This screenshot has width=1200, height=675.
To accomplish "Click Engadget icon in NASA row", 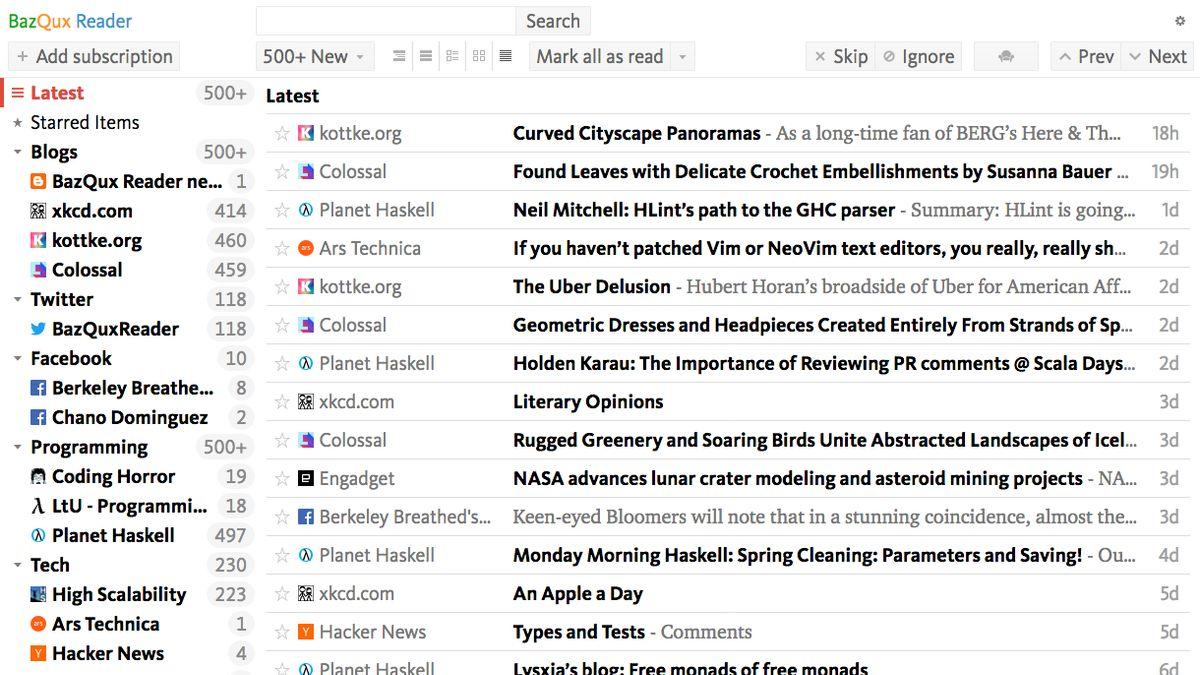I will [x=306, y=479].
